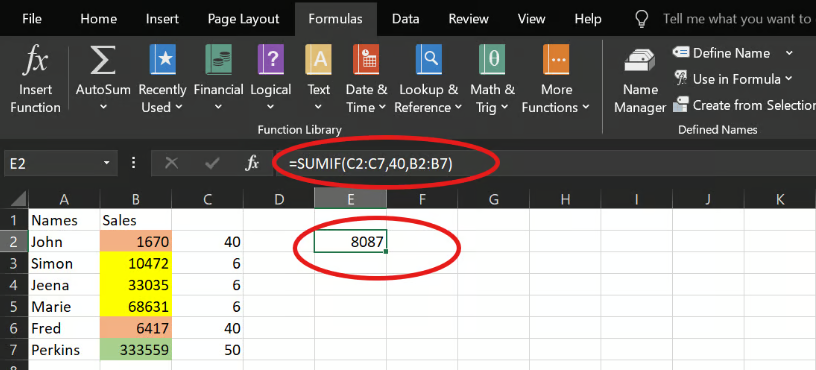This screenshot has width=816, height=370.
Task: Select the cell with Jeena
Action: coord(64,285)
